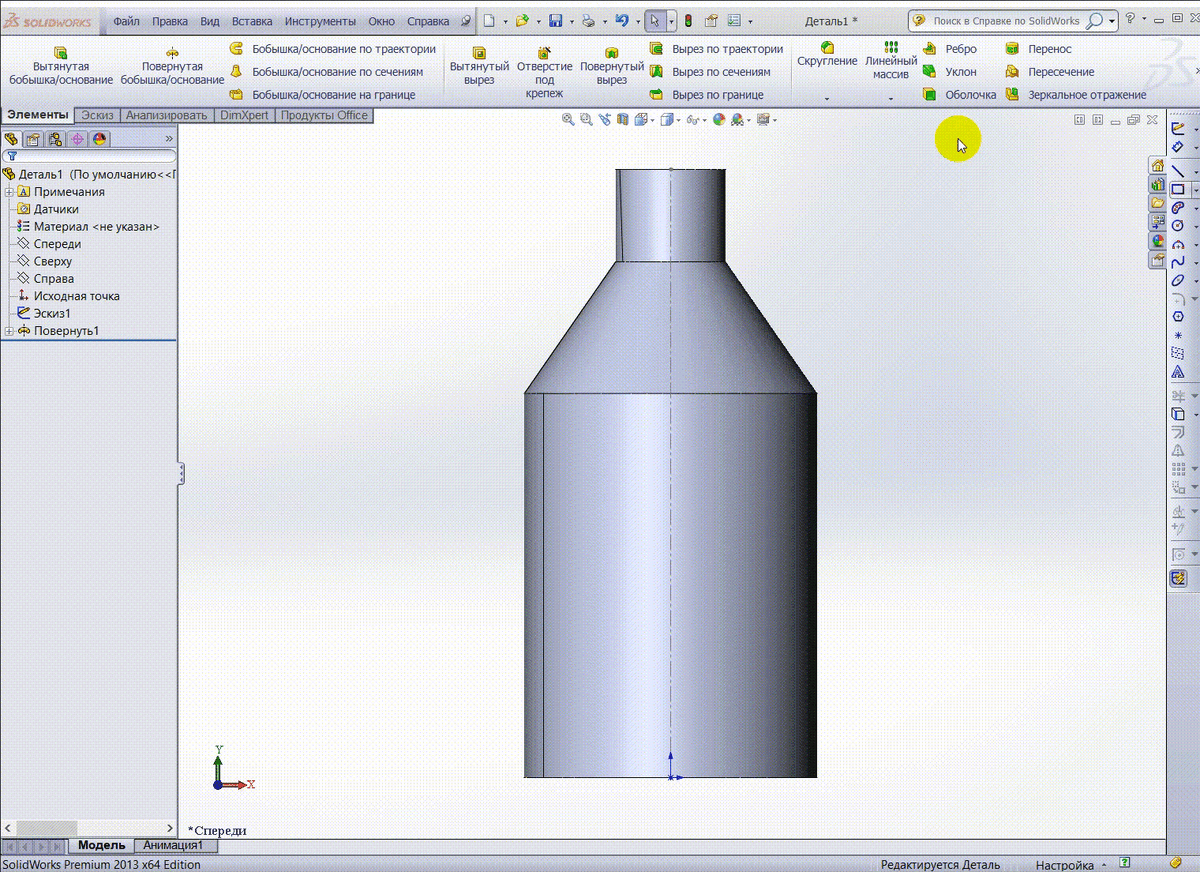Click the New document icon
This screenshot has width=1200, height=872.
click(x=488, y=20)
